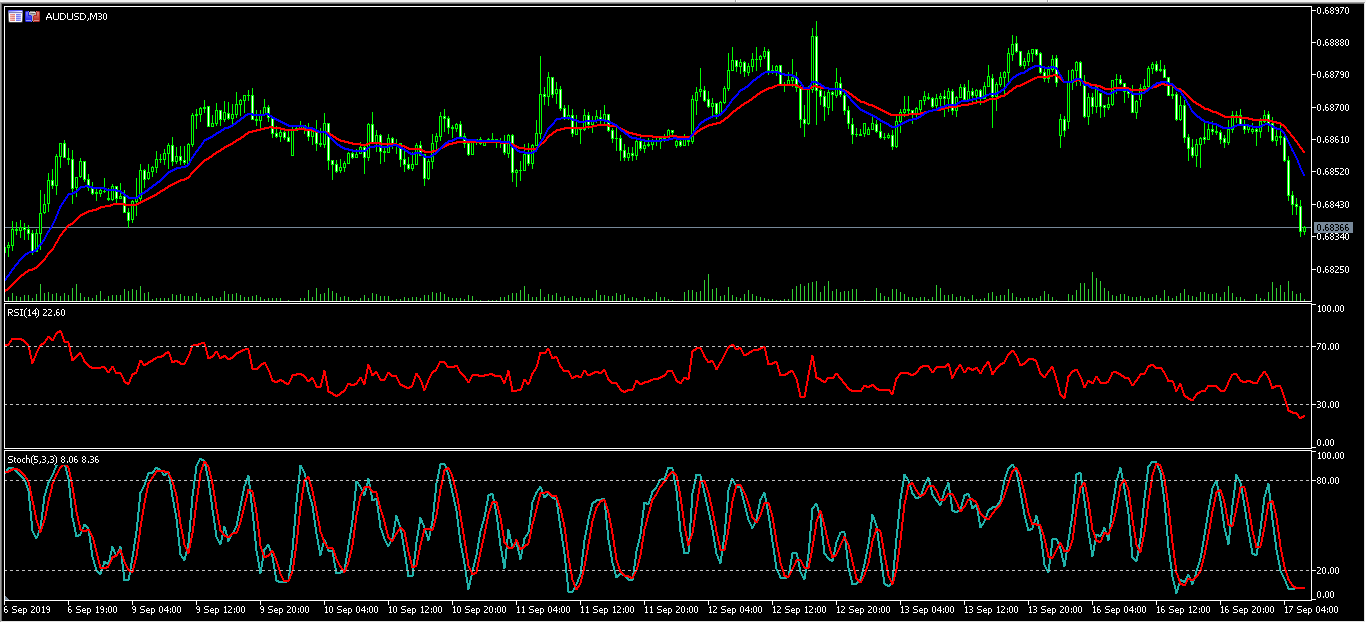Click the gray triangle at chart's bottom-left corner
The width and height of the screenshot is (1366, 623).
pyautogui.click(x=8, y=598)
